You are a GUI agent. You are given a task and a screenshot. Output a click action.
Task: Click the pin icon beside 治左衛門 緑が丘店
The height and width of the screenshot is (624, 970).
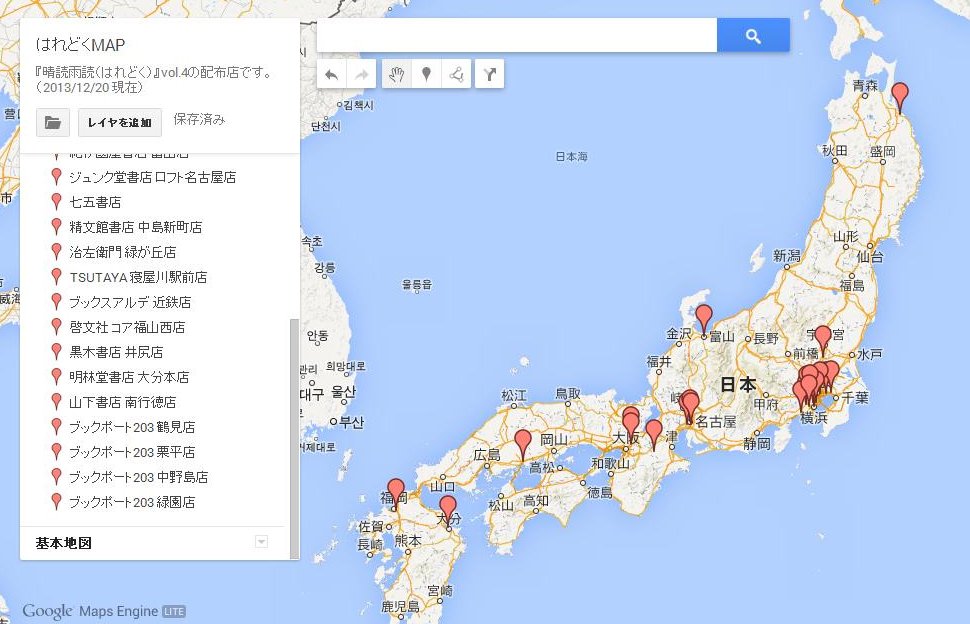tap(56, 252)
